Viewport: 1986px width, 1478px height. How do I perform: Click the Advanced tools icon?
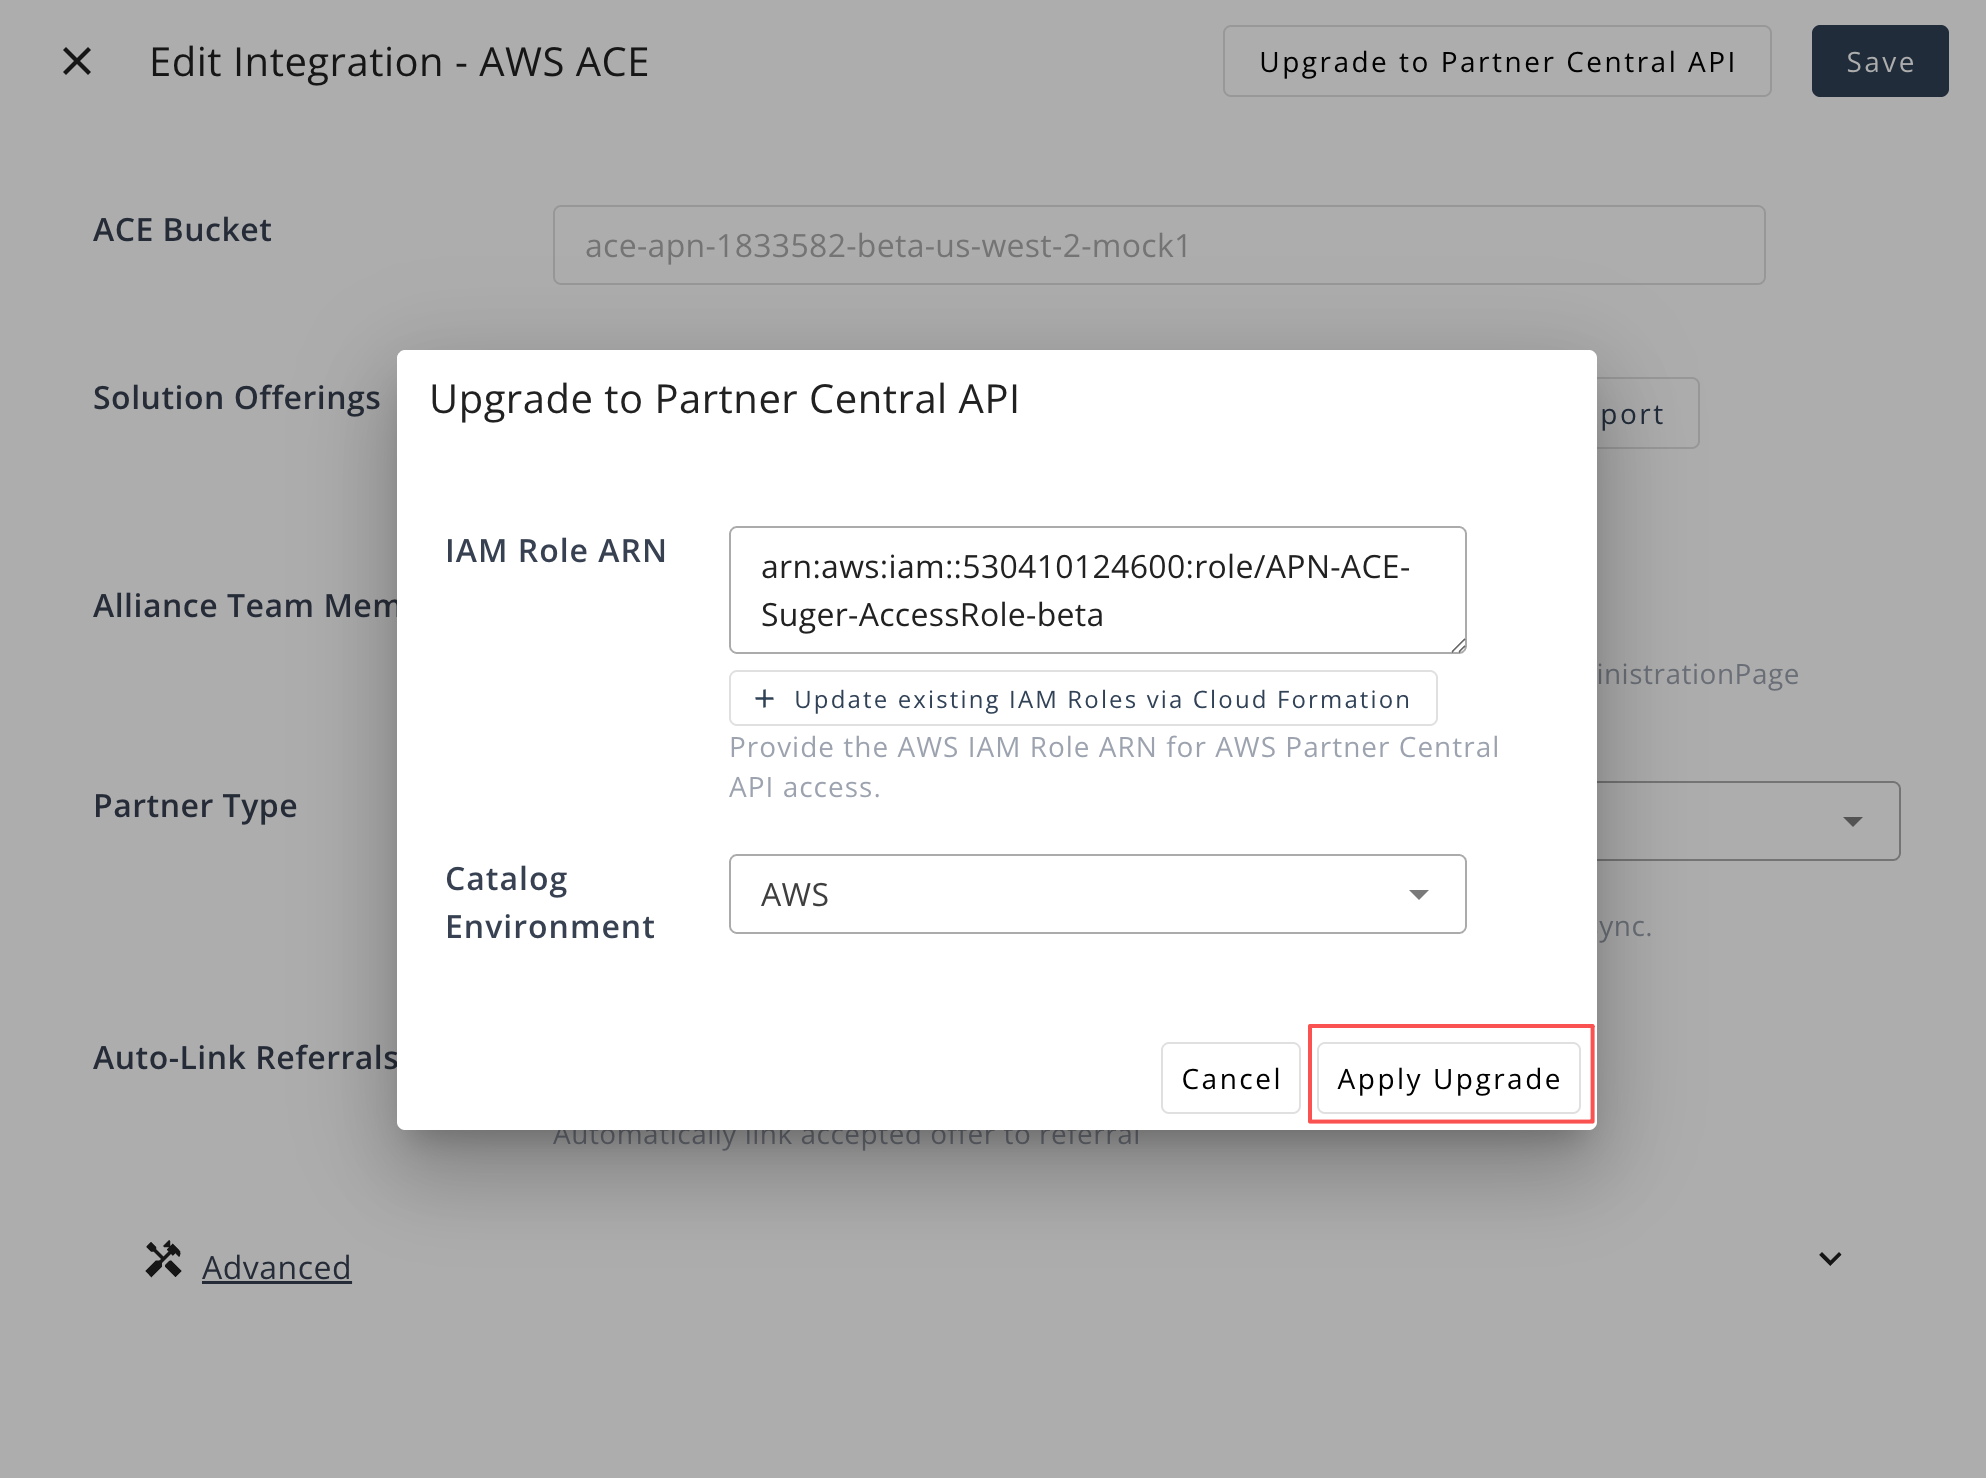(164, 1260)
